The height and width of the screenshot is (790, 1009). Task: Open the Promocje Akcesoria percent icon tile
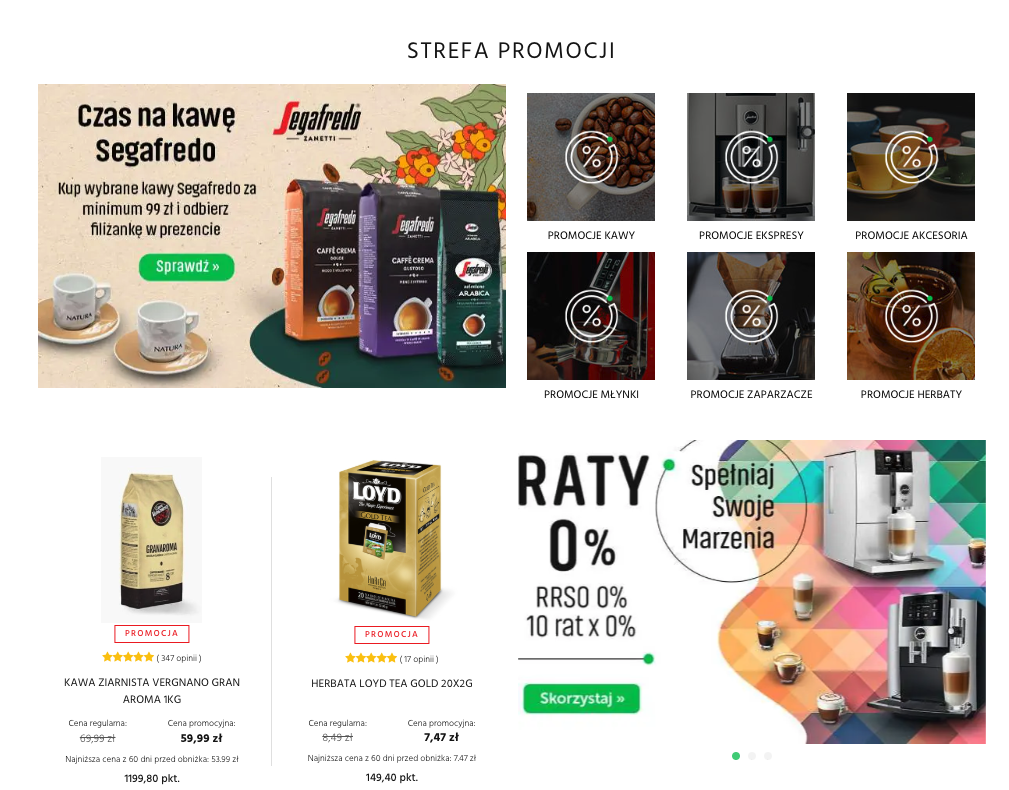coord(911,157)
